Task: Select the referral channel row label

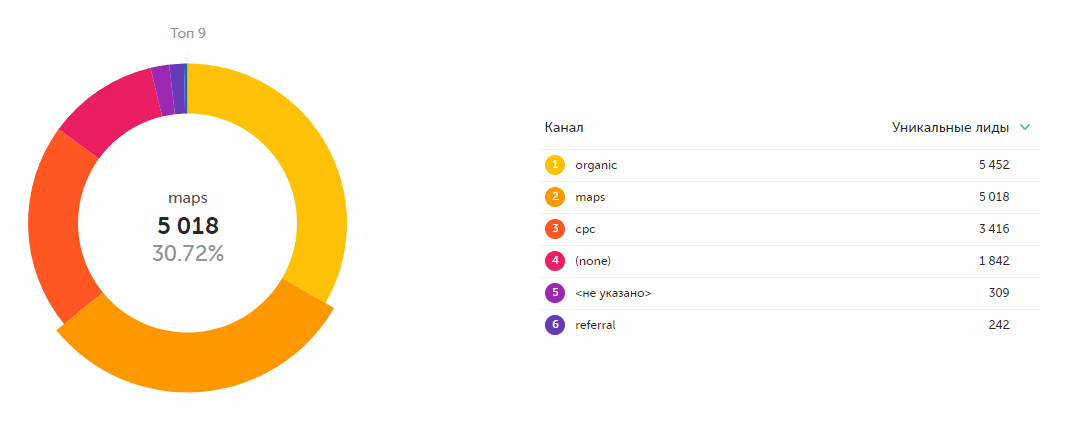Action: [595, 325]
